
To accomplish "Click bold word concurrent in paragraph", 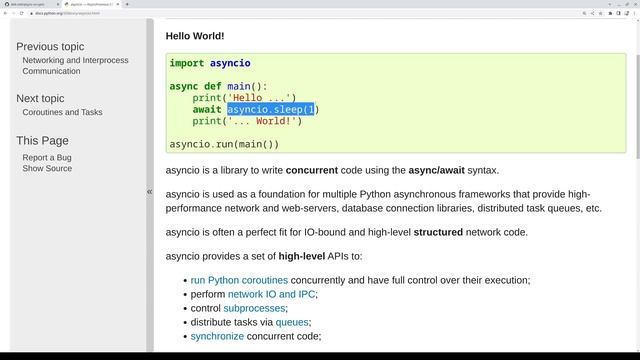I will [x=312, y=170].
